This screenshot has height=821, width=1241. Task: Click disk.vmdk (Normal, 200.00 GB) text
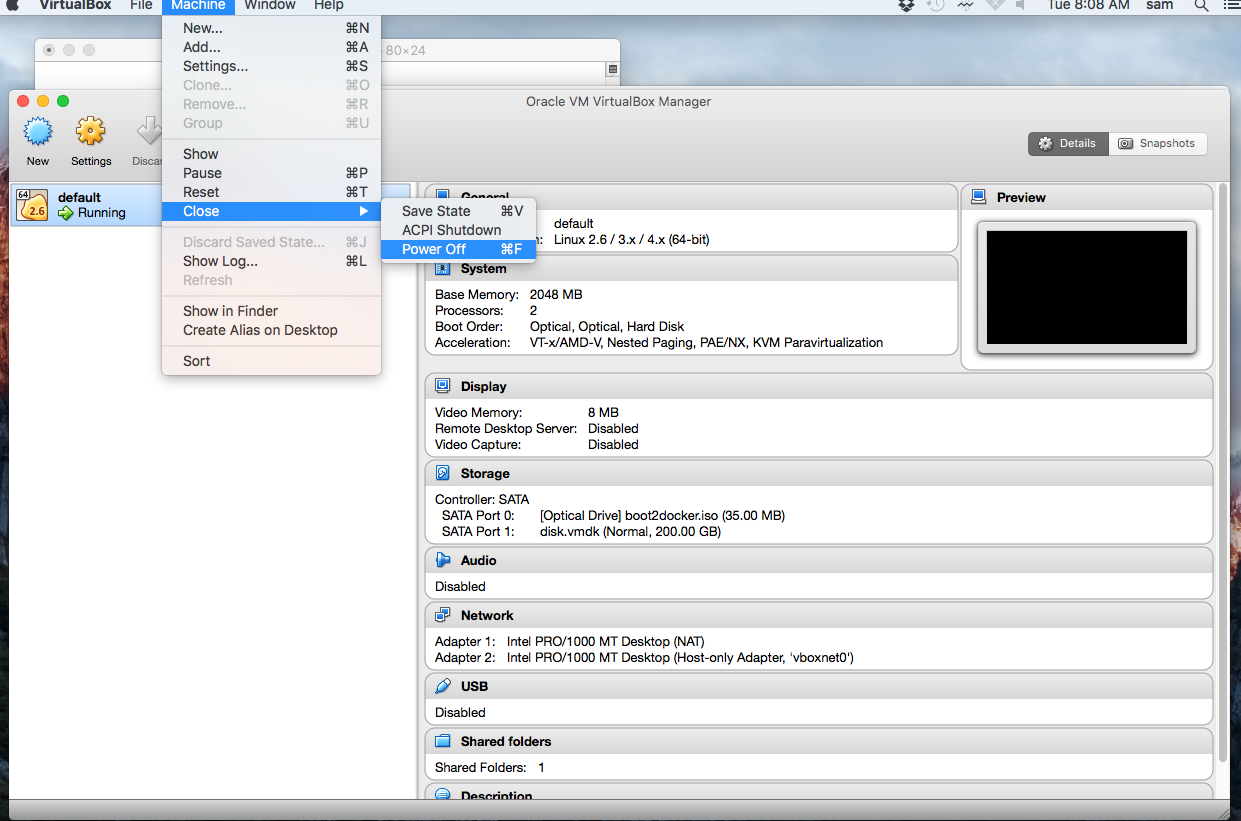coord(630,532)
